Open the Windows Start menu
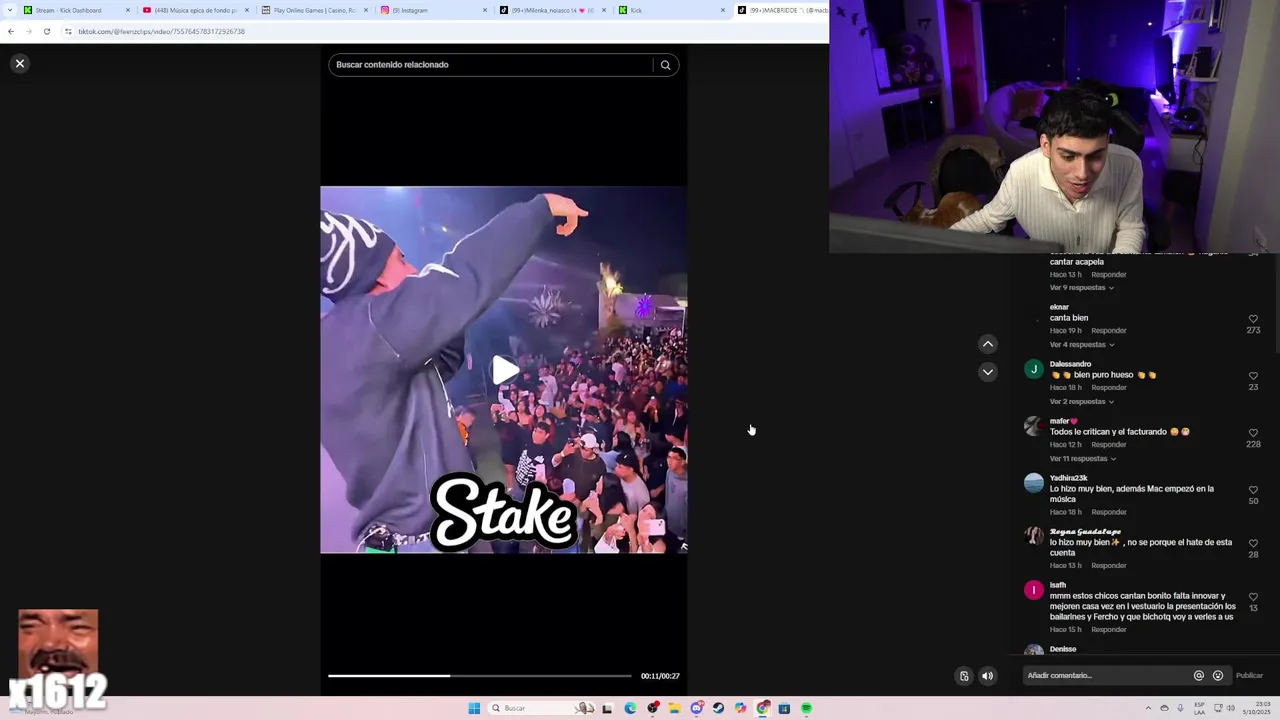Image resolution: width=1280 pixels, height=720 pixels. [474, 708]
